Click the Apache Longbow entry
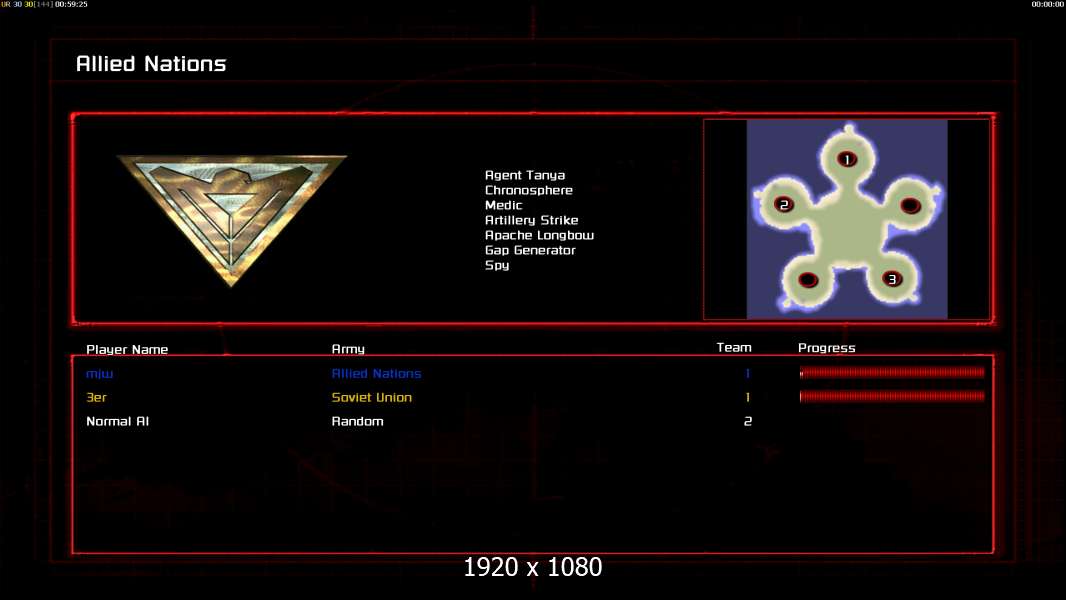This screenshot has width=1066, height=600. click(x=539, y=235)
